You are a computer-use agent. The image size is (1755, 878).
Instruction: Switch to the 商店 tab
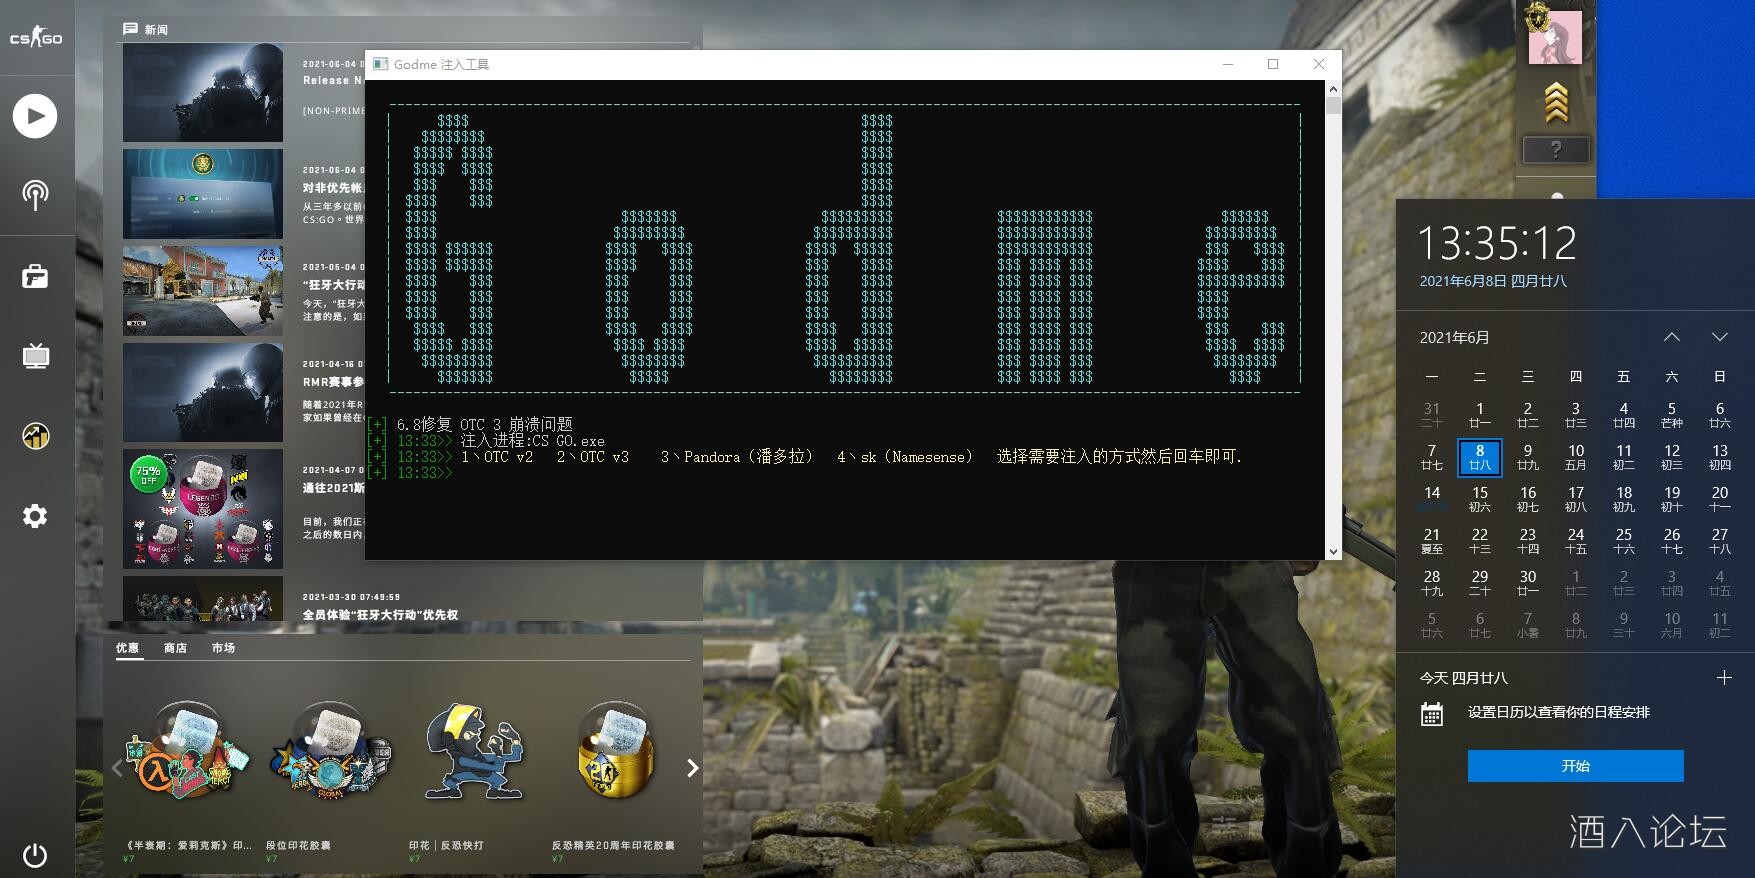tap(176, 648)
